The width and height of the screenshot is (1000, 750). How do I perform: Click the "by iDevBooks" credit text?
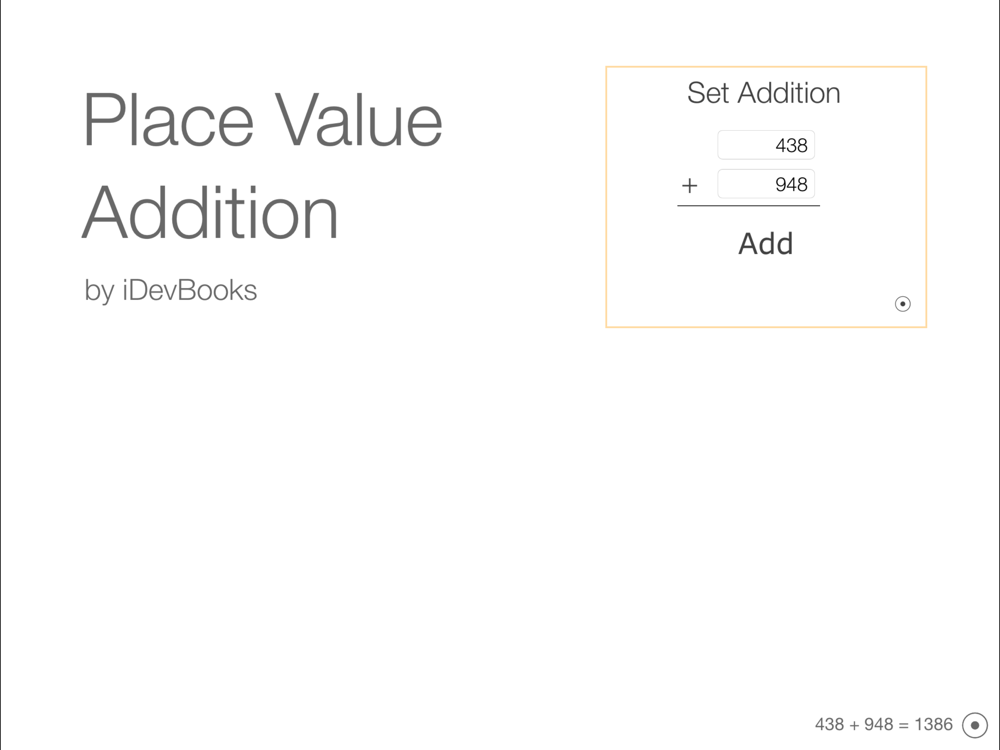[x=171, y=291]
